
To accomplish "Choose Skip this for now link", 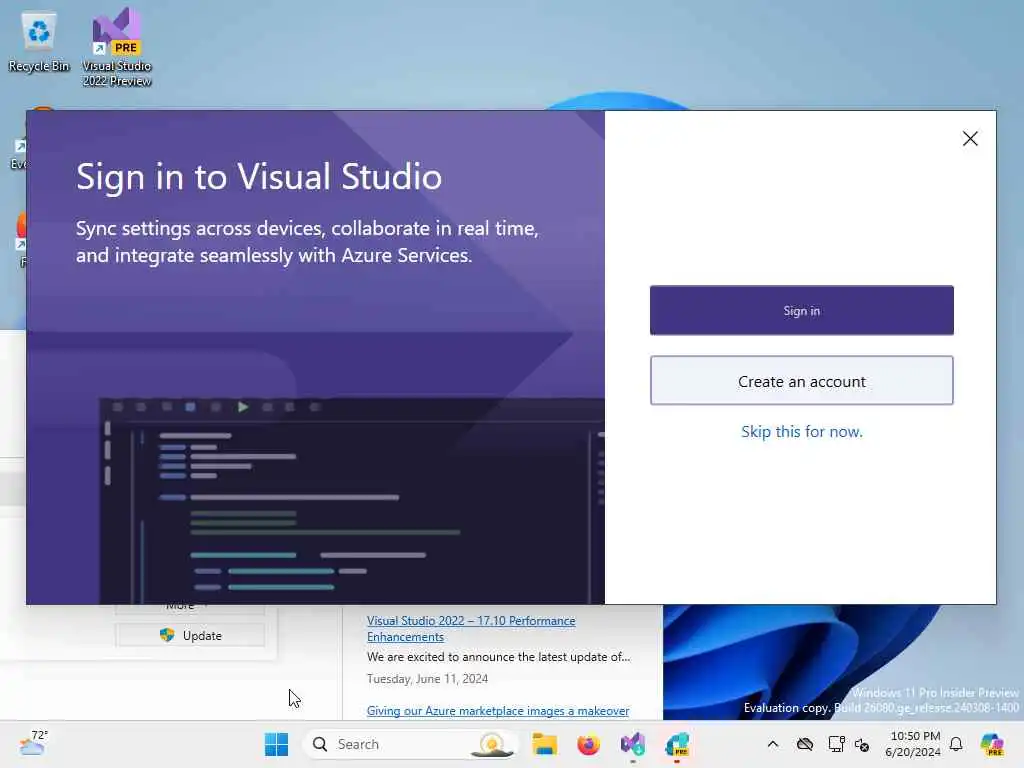I will (x=801, y=432).
